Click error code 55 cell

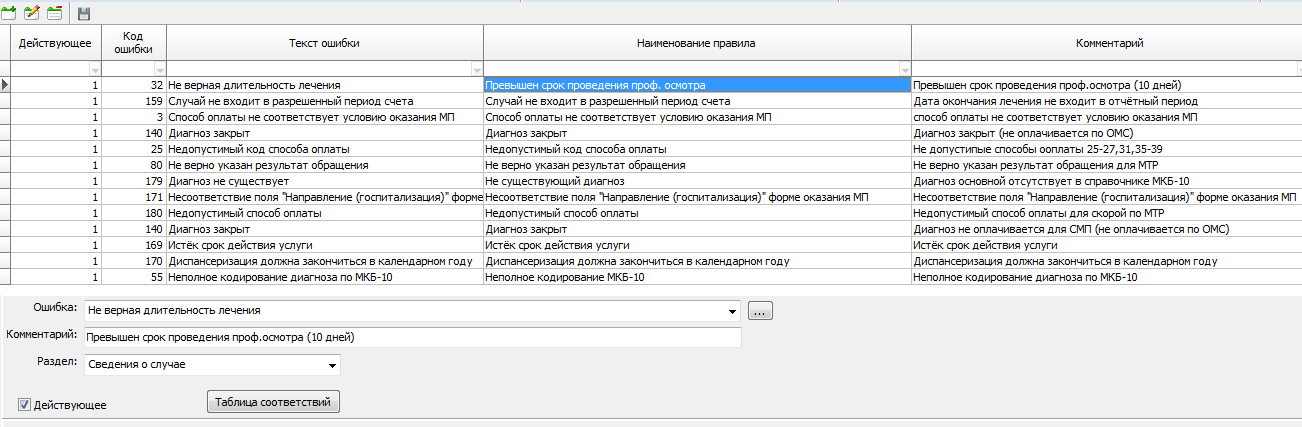(134, 277)
